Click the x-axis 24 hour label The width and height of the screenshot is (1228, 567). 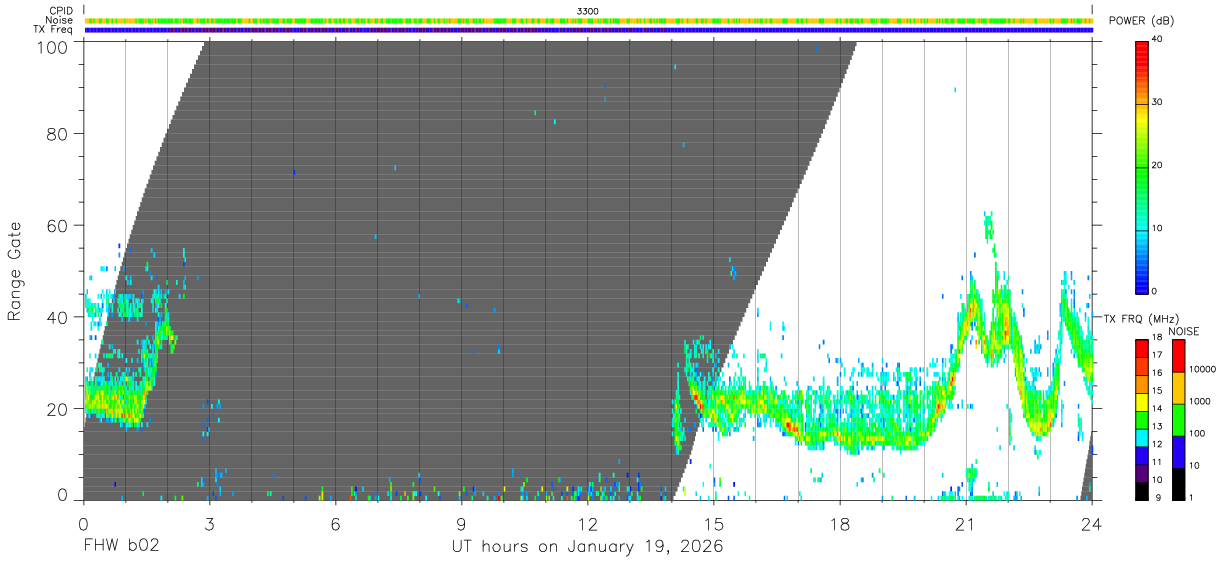point(1092,524)
